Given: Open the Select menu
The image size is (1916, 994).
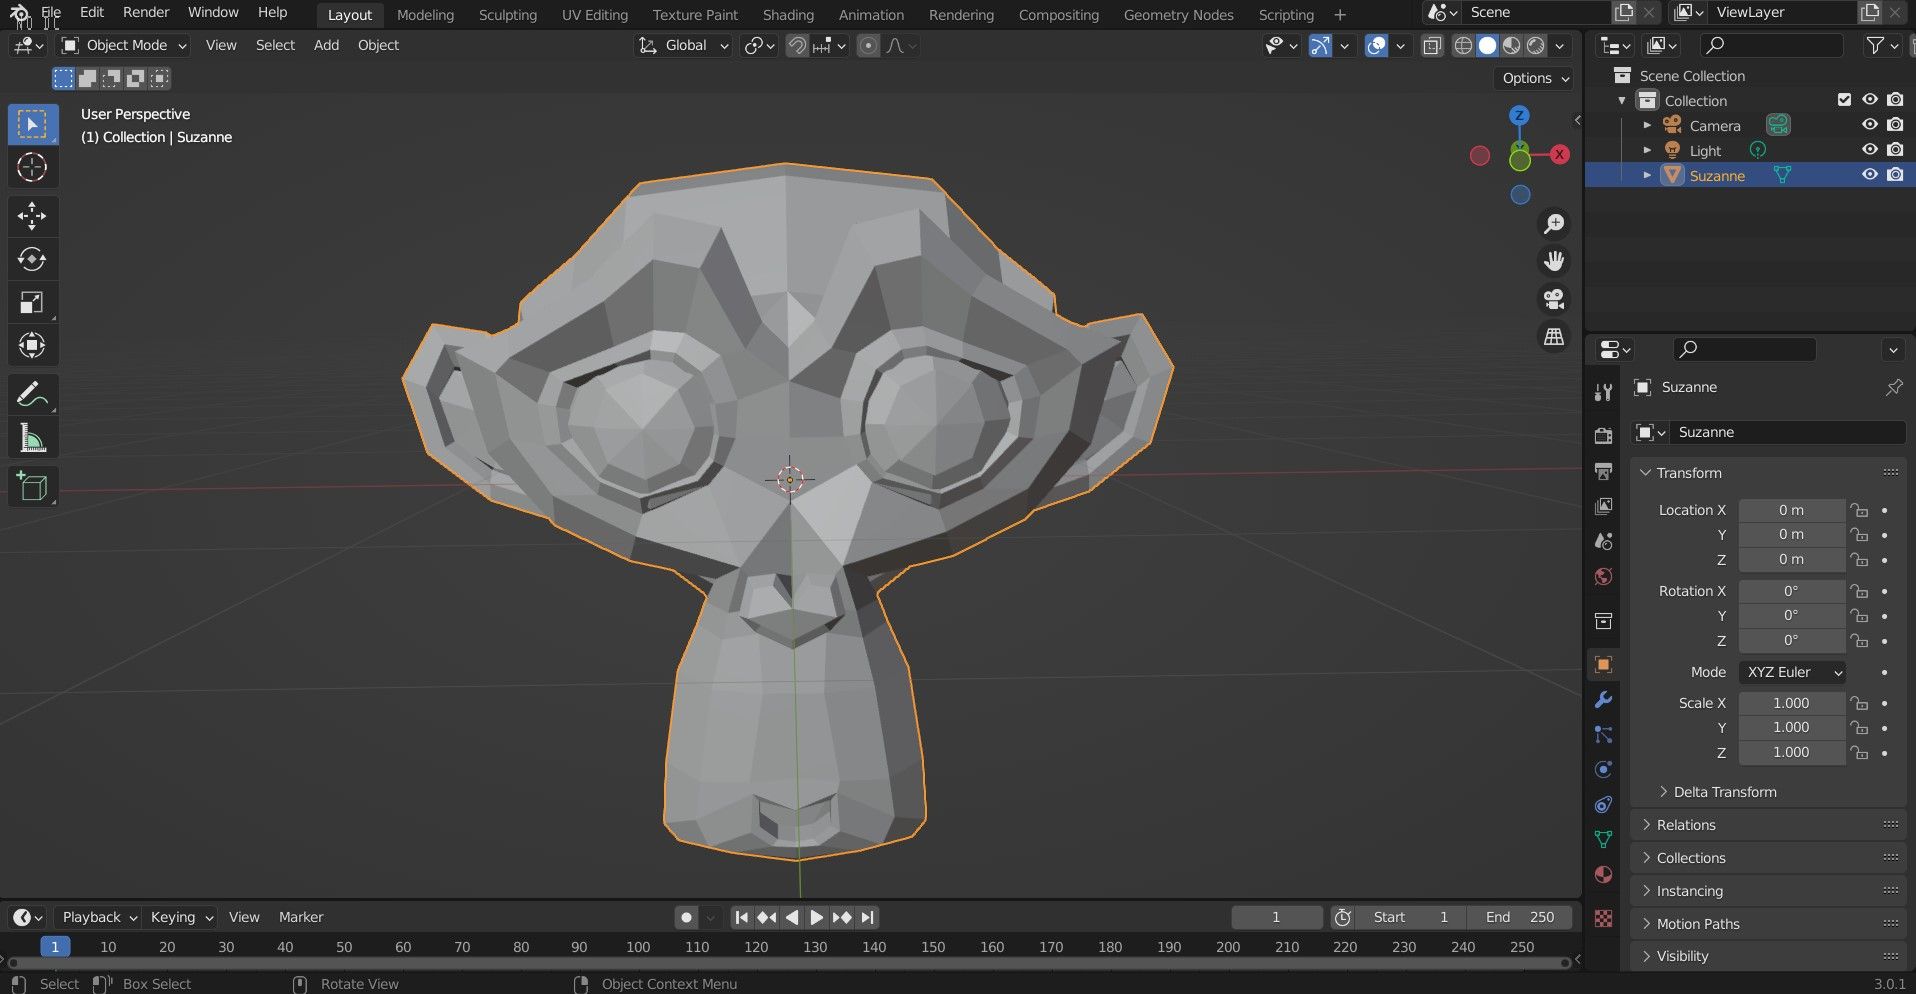Looking at the screenshot, I should 275,45.
